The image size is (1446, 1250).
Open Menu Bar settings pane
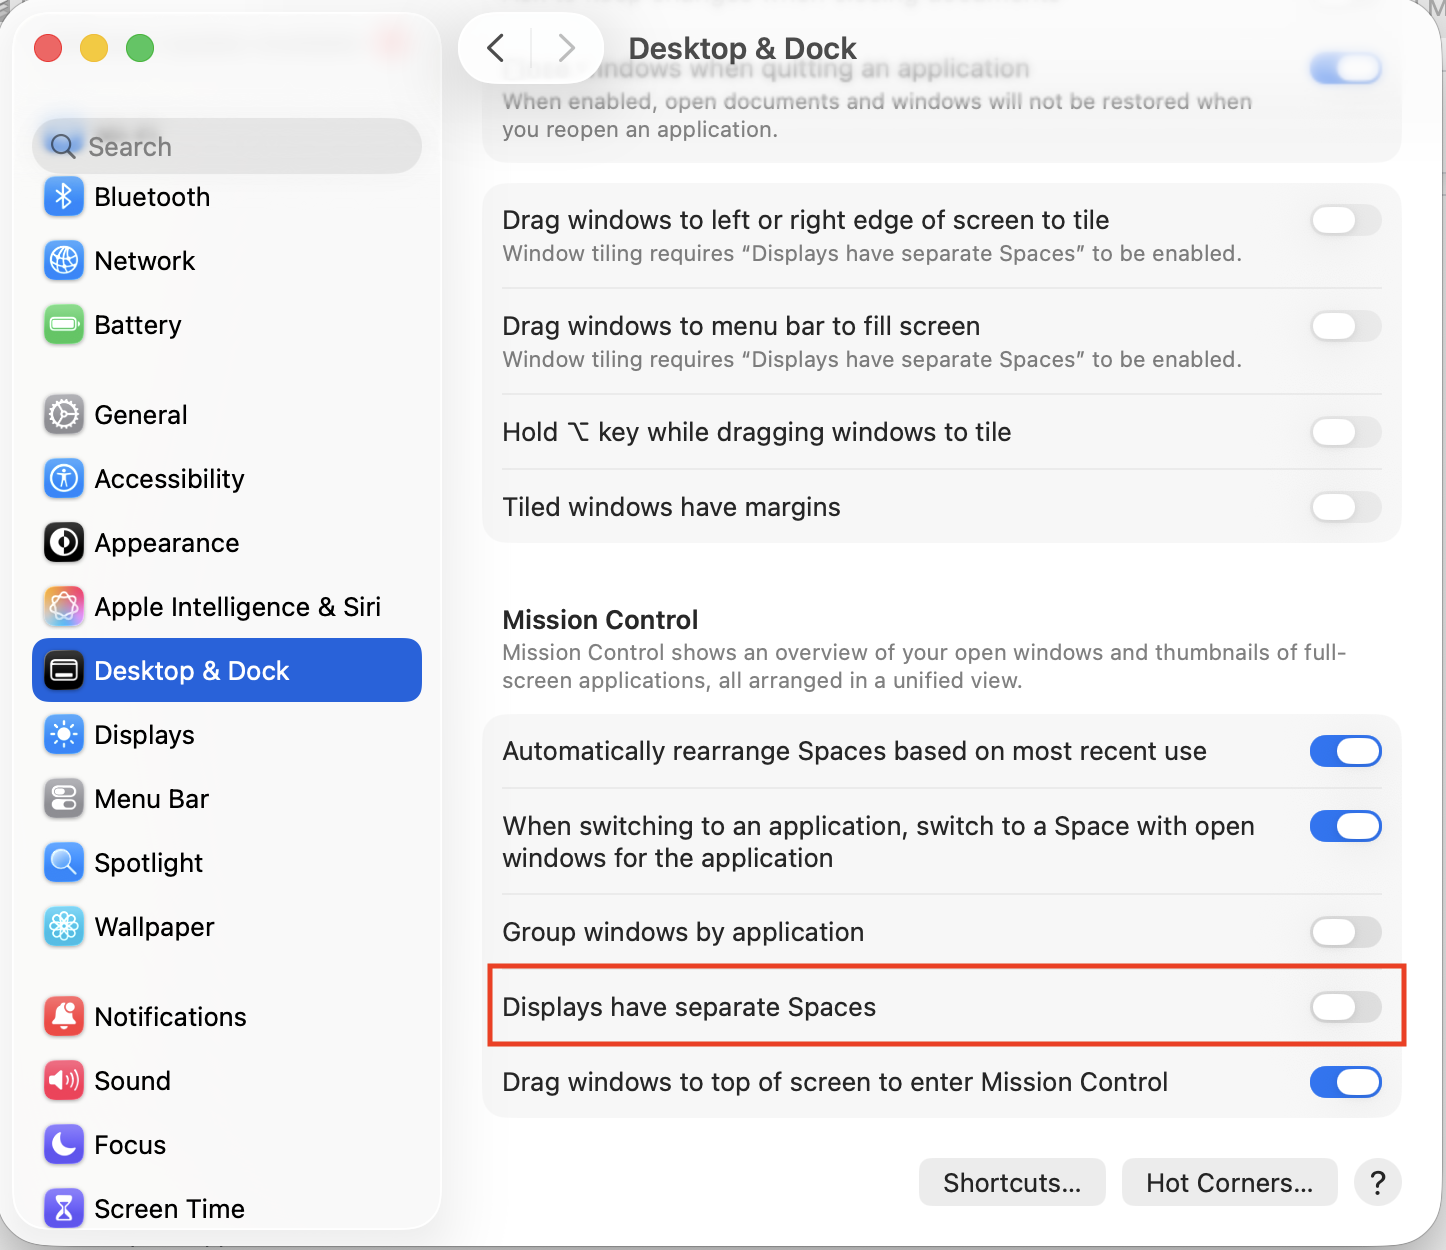(x=151, y=799)
